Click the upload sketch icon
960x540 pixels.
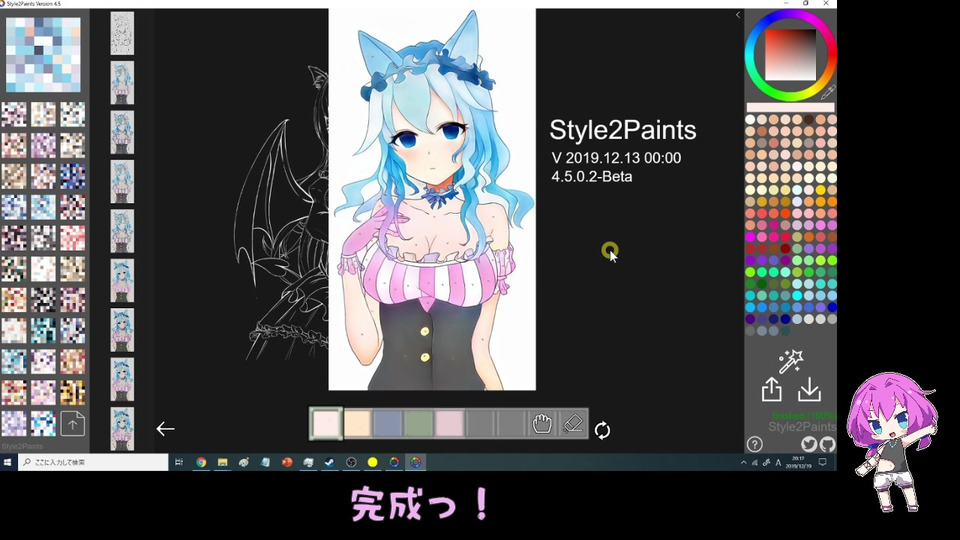[x=771, y=389]
